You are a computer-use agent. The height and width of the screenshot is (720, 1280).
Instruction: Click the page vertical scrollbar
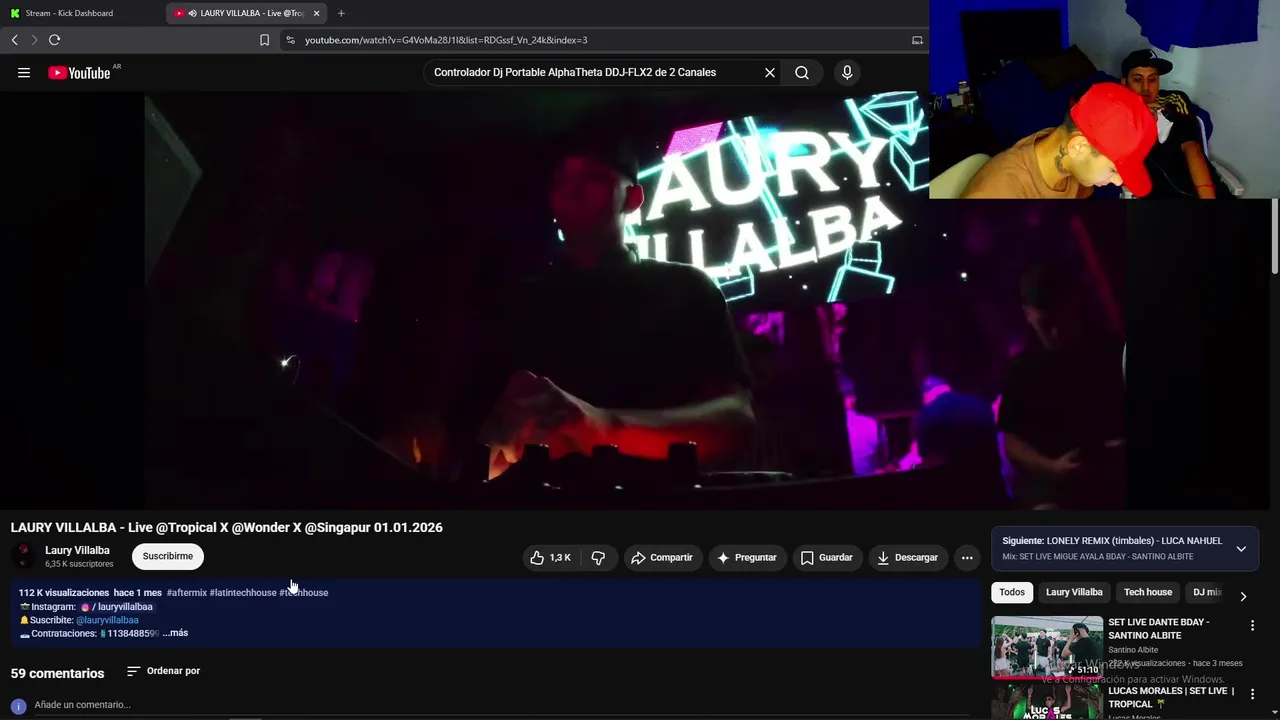[1275, 235]
